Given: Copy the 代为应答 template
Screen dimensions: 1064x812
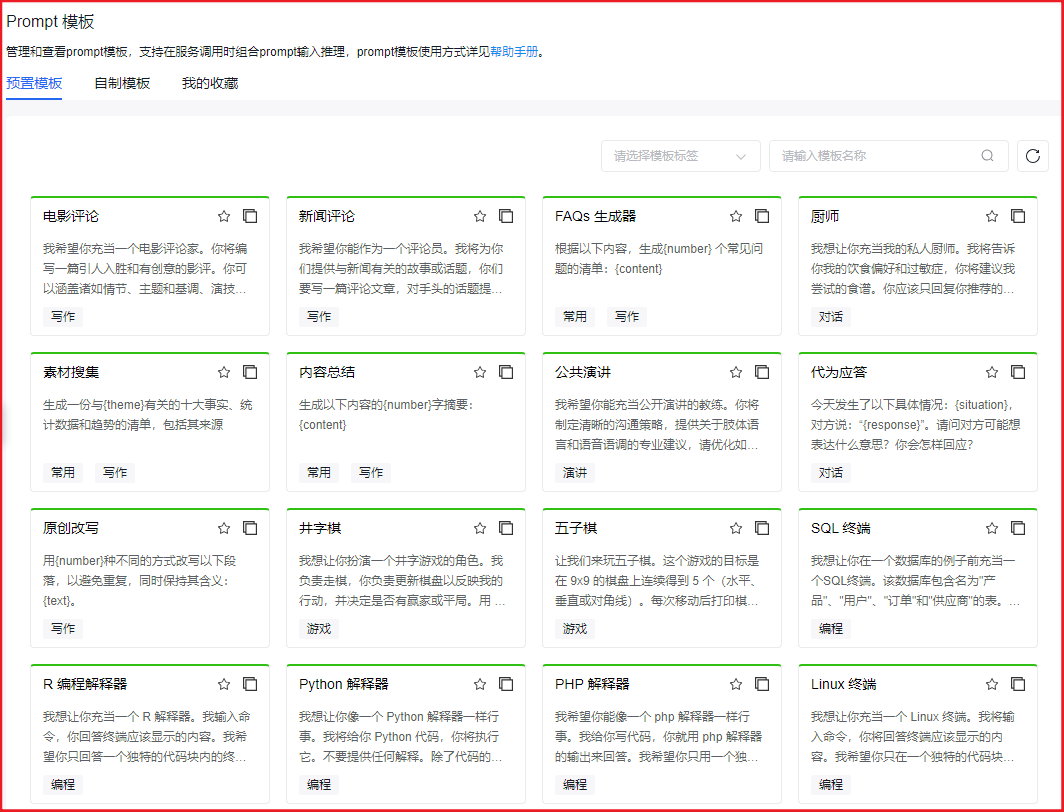Looking at the screenshot, I should pyautogui.click(x=1018, y=372).
